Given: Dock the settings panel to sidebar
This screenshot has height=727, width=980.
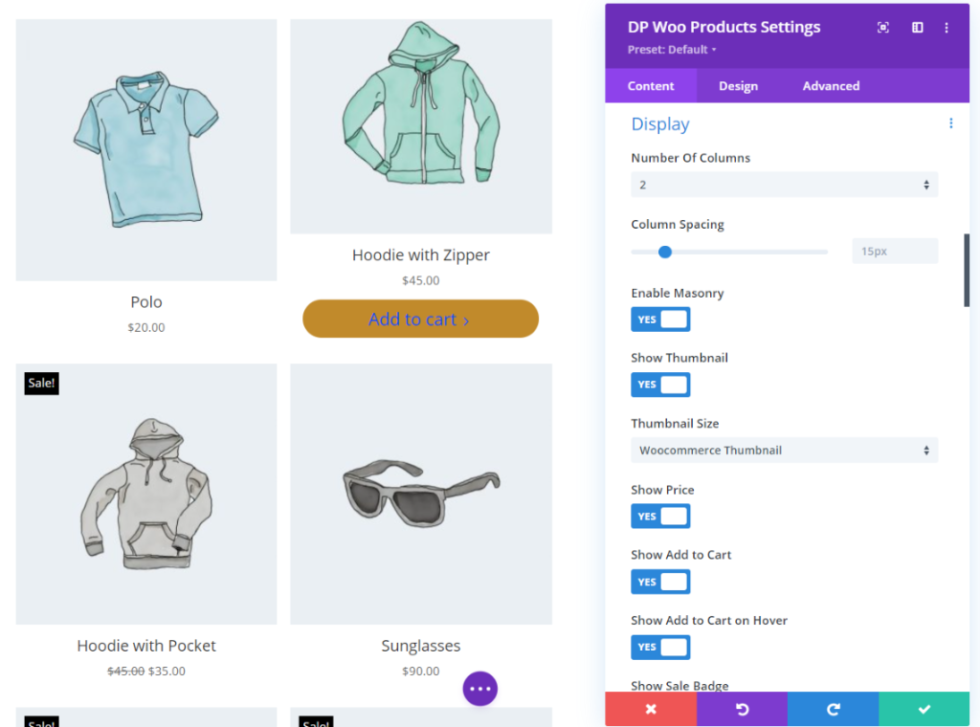Looking at the screenshot, I should 917,27.
